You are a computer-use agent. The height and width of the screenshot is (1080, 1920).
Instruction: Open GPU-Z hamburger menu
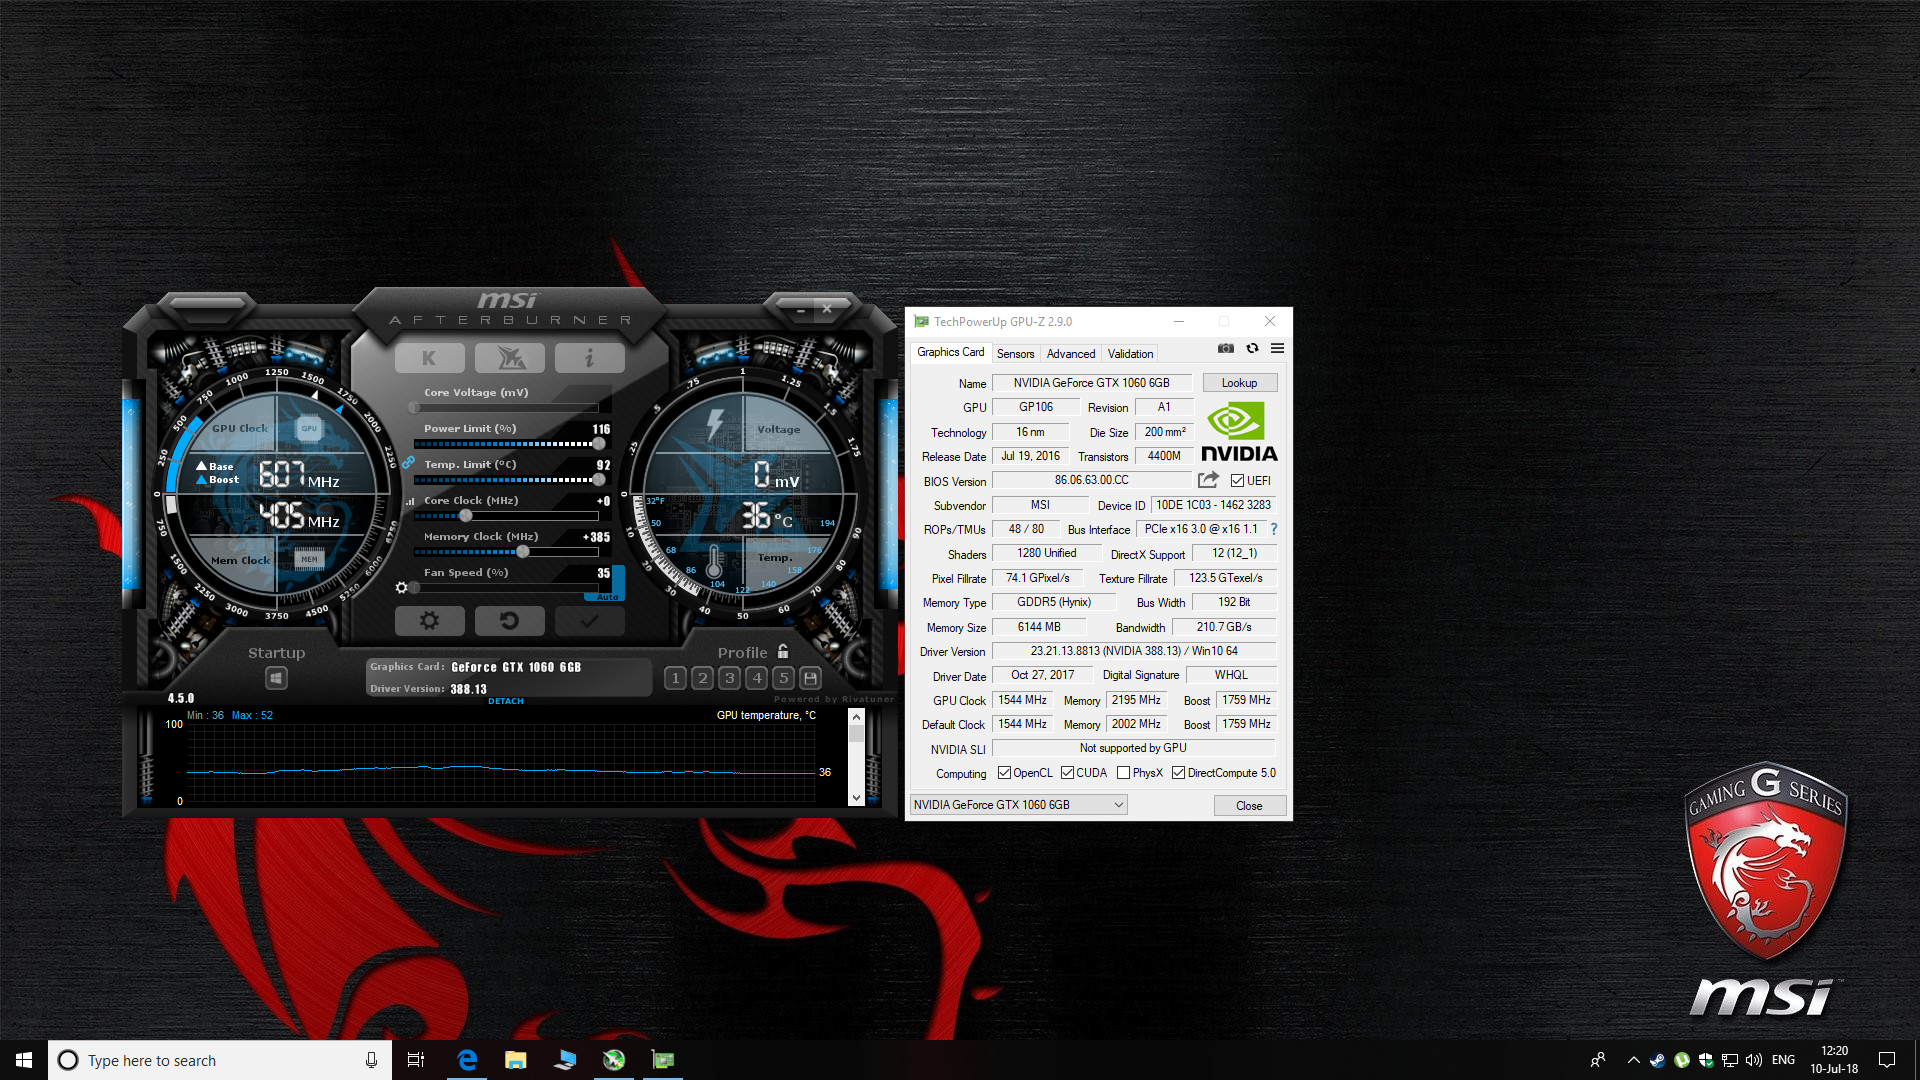(x=1277, y=348)
